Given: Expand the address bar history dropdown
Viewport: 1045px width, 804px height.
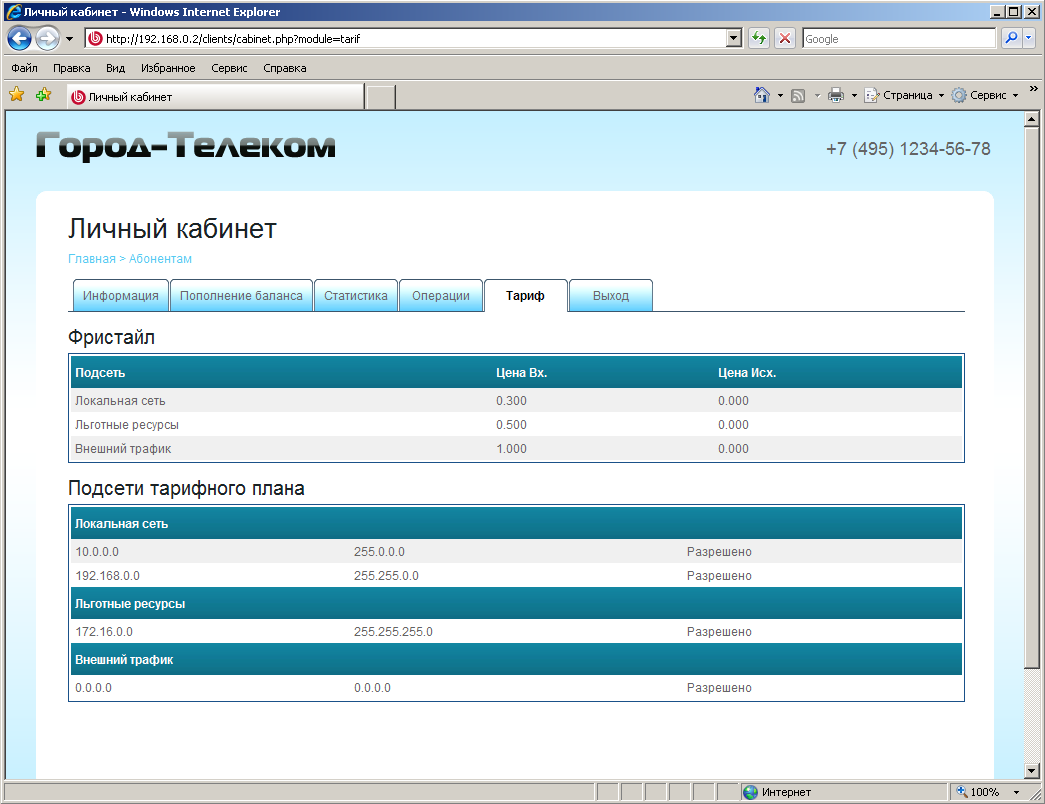Looking at the screenshot, I should click(x=734, y=39).
